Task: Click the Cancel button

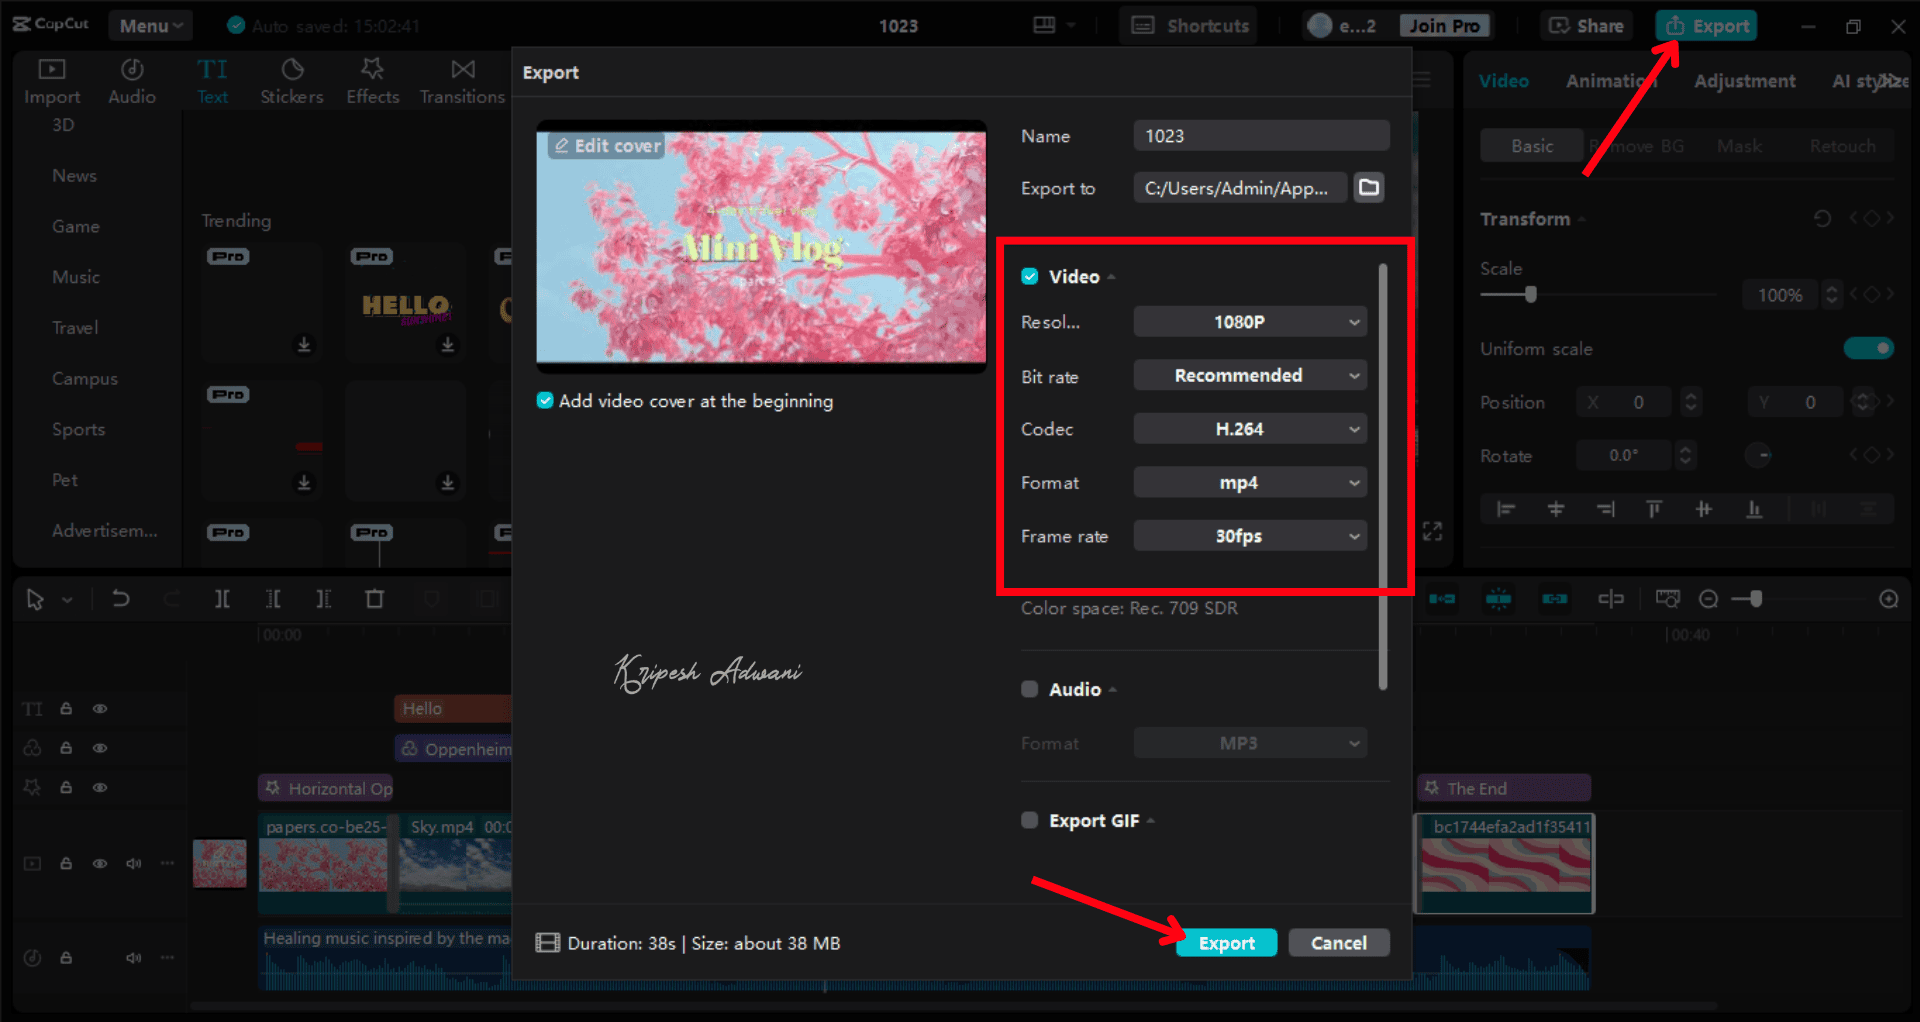Action: [x=1338, y=943]
